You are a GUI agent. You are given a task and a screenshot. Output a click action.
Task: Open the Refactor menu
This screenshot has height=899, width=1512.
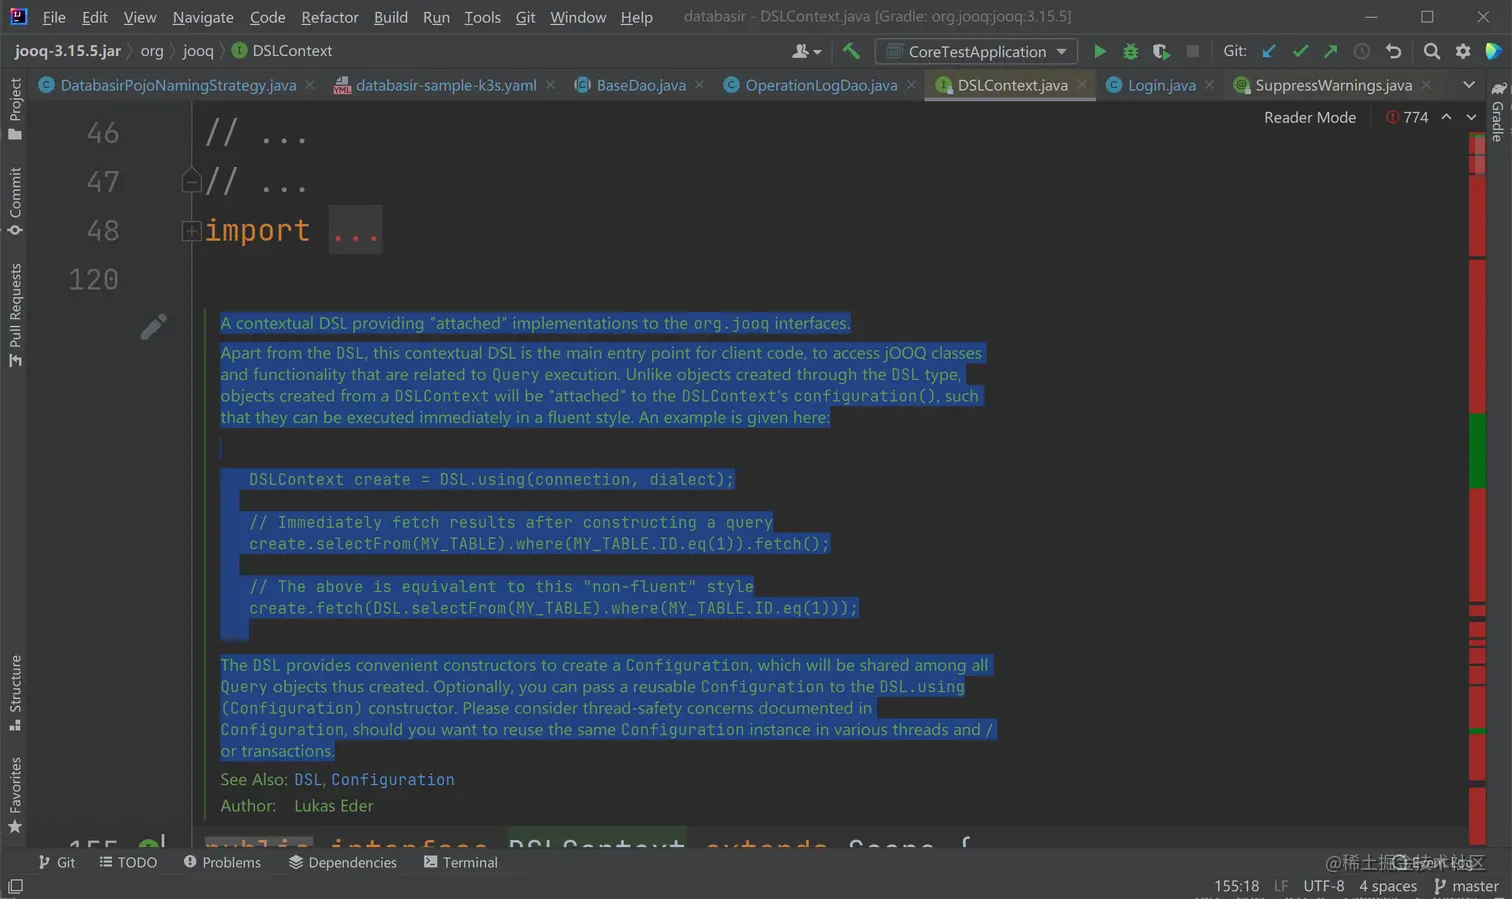pyautogui.click(x=330, y=17)
